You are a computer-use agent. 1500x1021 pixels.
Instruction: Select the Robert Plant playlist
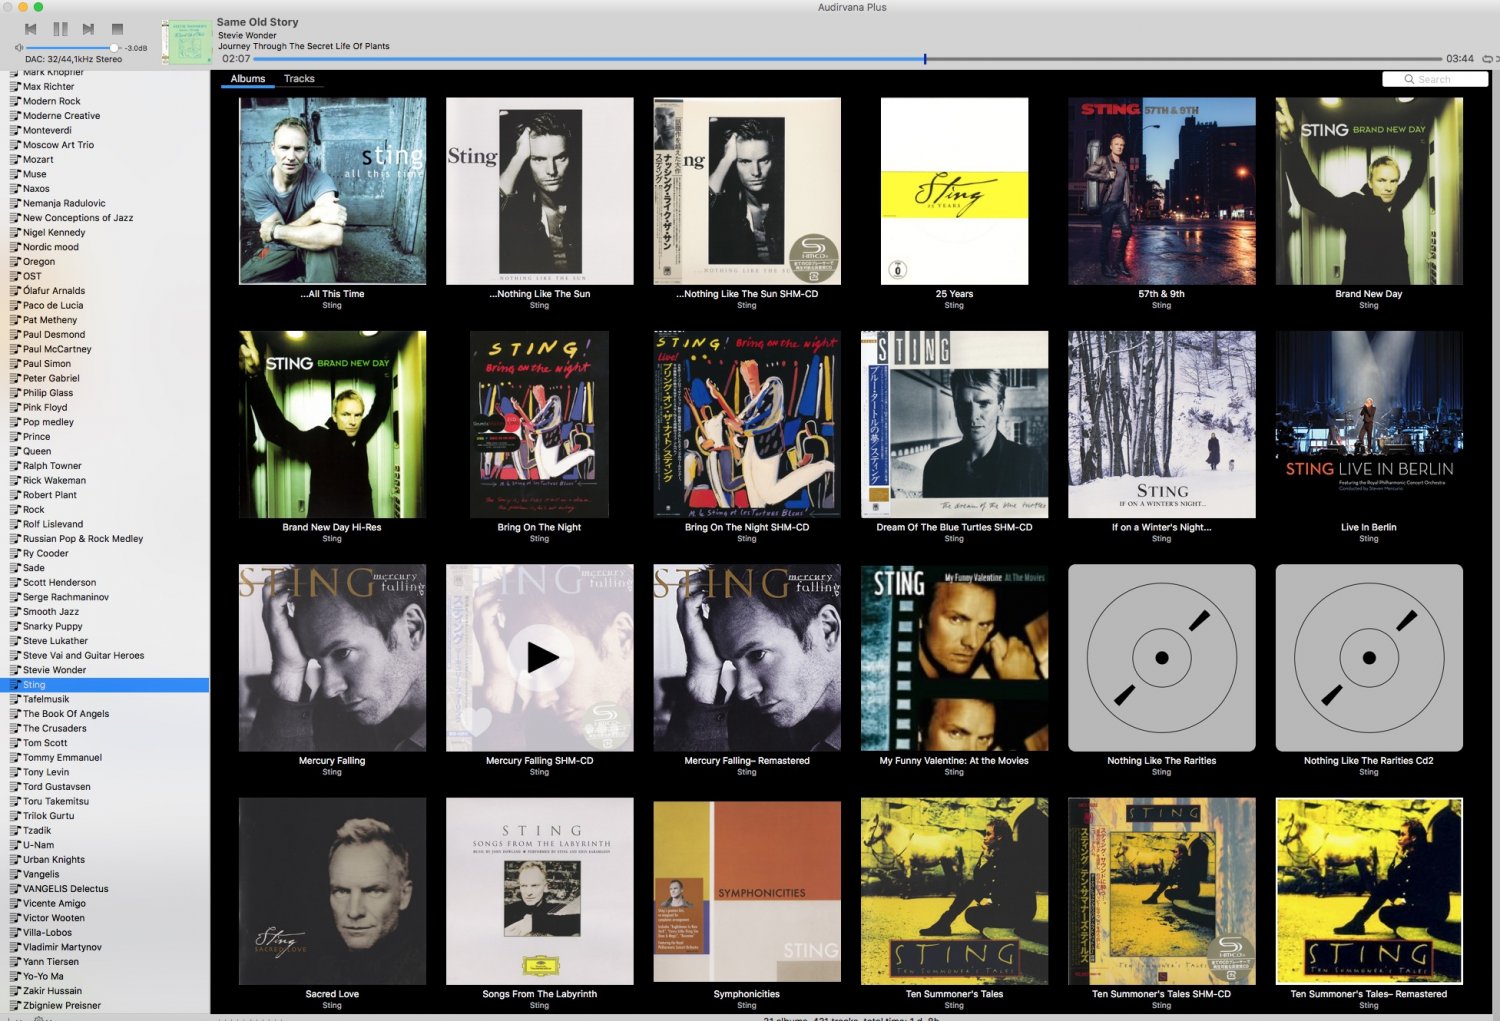[x=105, y=495]
